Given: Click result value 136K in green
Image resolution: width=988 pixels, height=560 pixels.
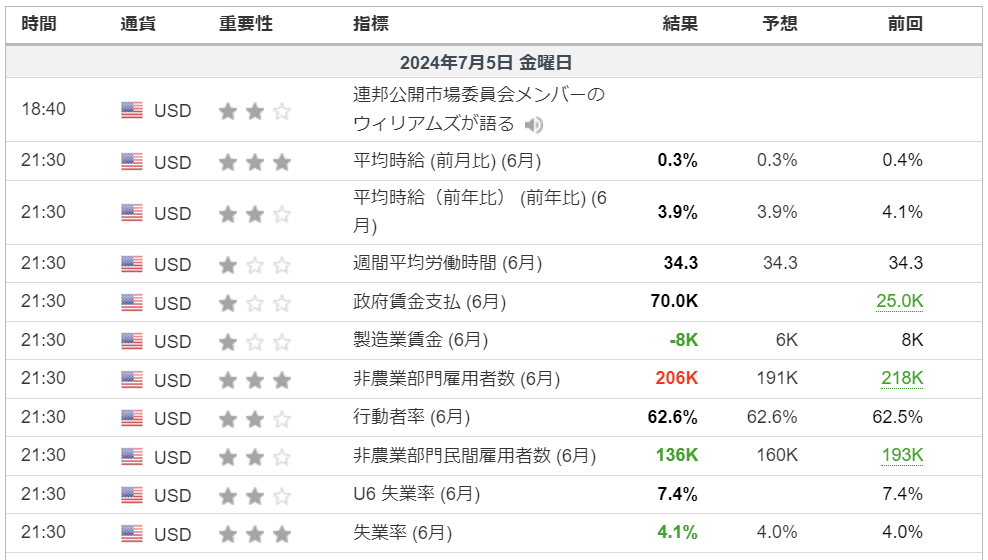Looking at the screenshot, I should tap(676, 455).
